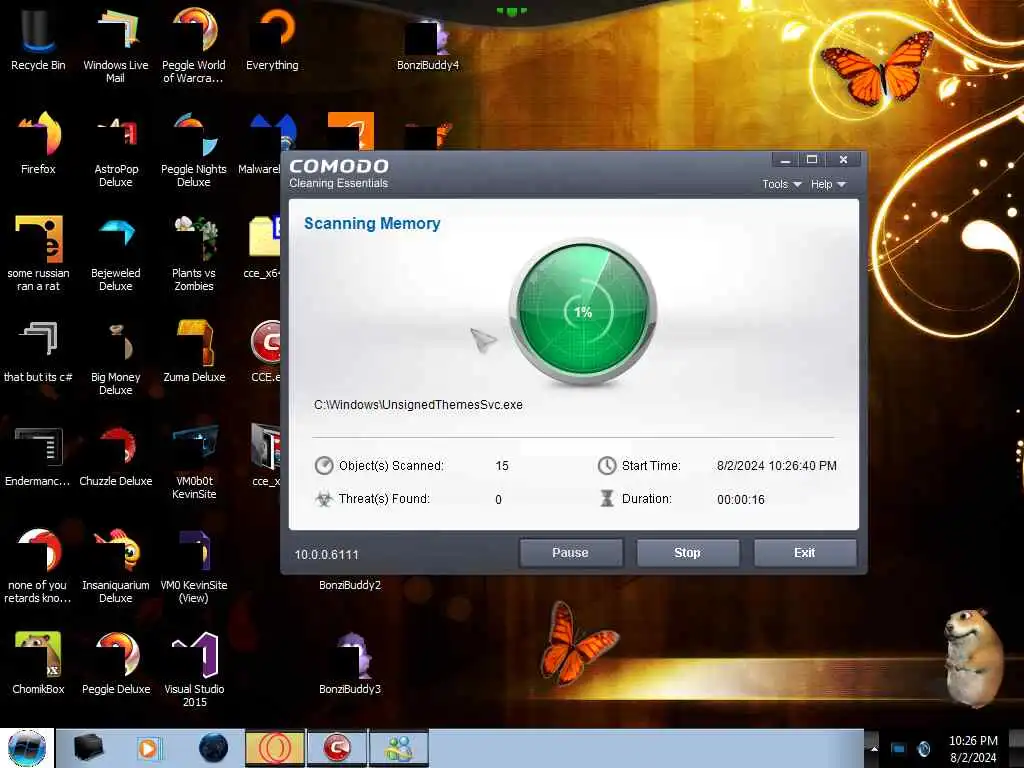Select 'some russian ran a rat' icon
The width and height of the screenshot is (1024, 768).
click(x=38, y=253)
